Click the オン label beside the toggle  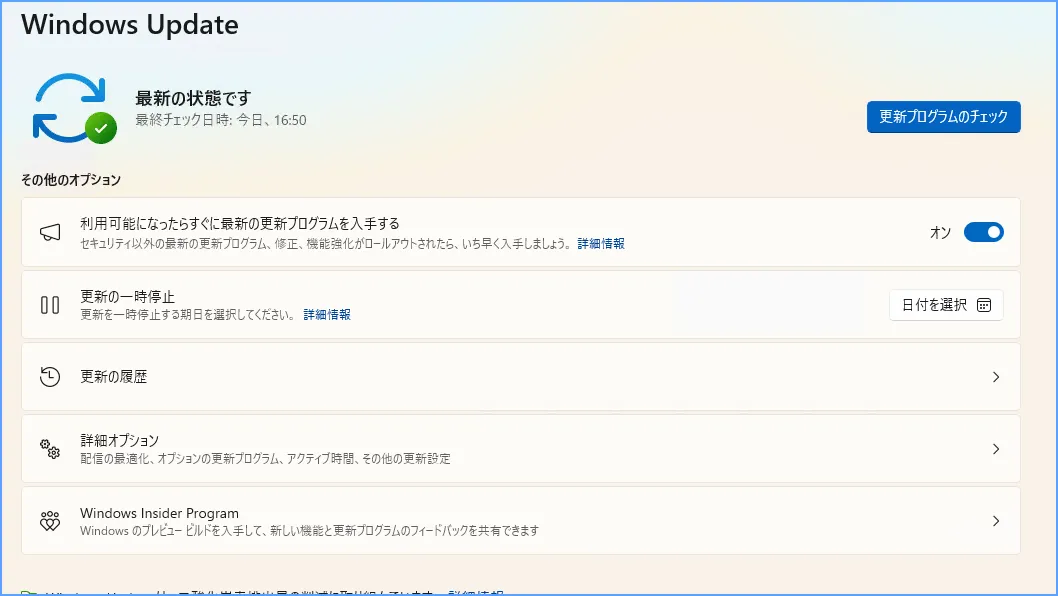[940, 232]
